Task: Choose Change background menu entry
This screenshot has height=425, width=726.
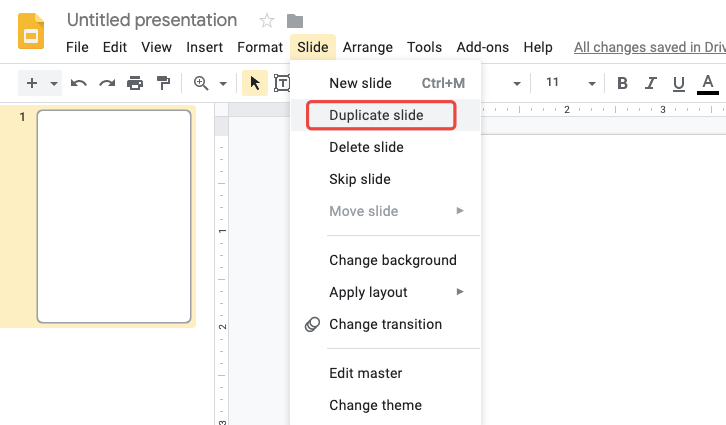Action: tap(392, 260)
